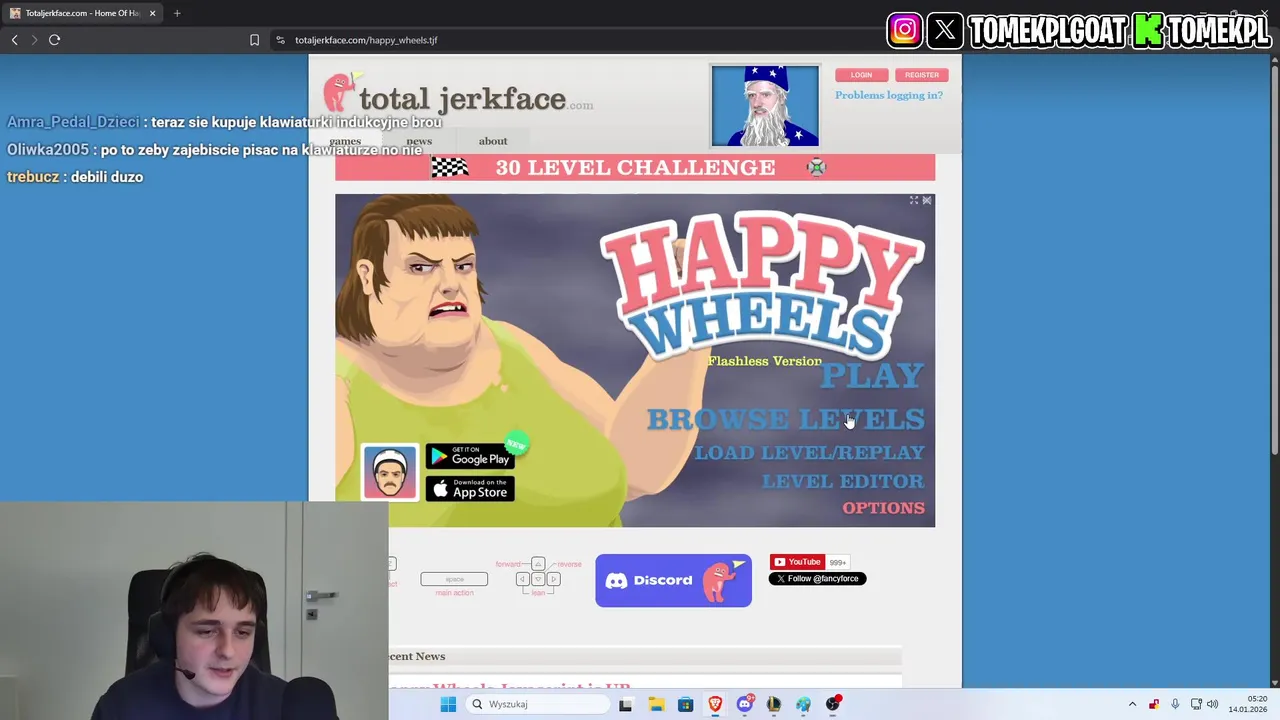Open clock and date 05:20
1280x720 pixels.
[x=1247, y=704]
